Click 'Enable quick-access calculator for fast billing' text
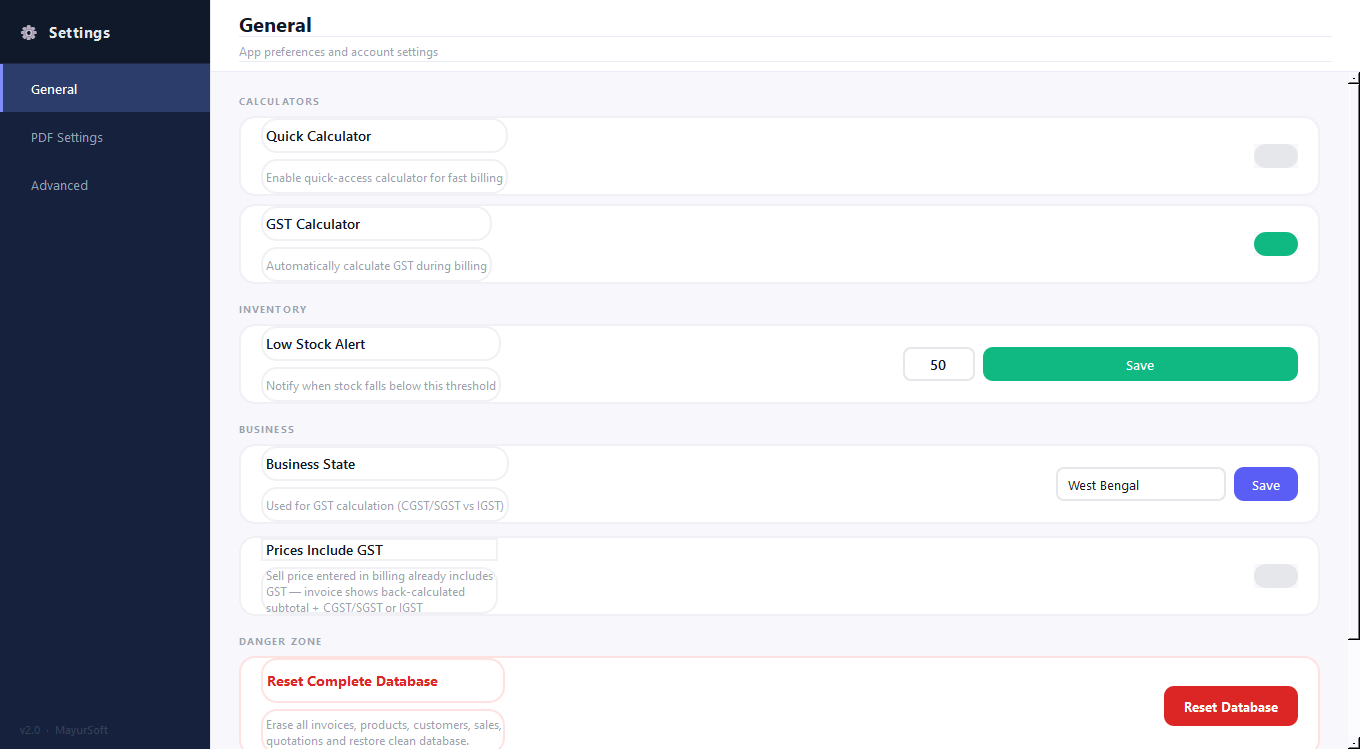1360x749 pixels. point(384,178)
